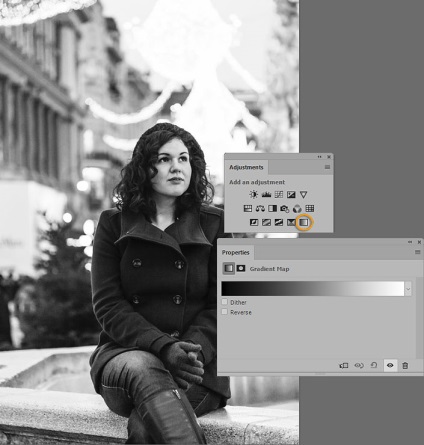This screenshot has width=424, height=445.
Task: Toggle layer visibility eye in Properties
Action: (x=390, y=365)
